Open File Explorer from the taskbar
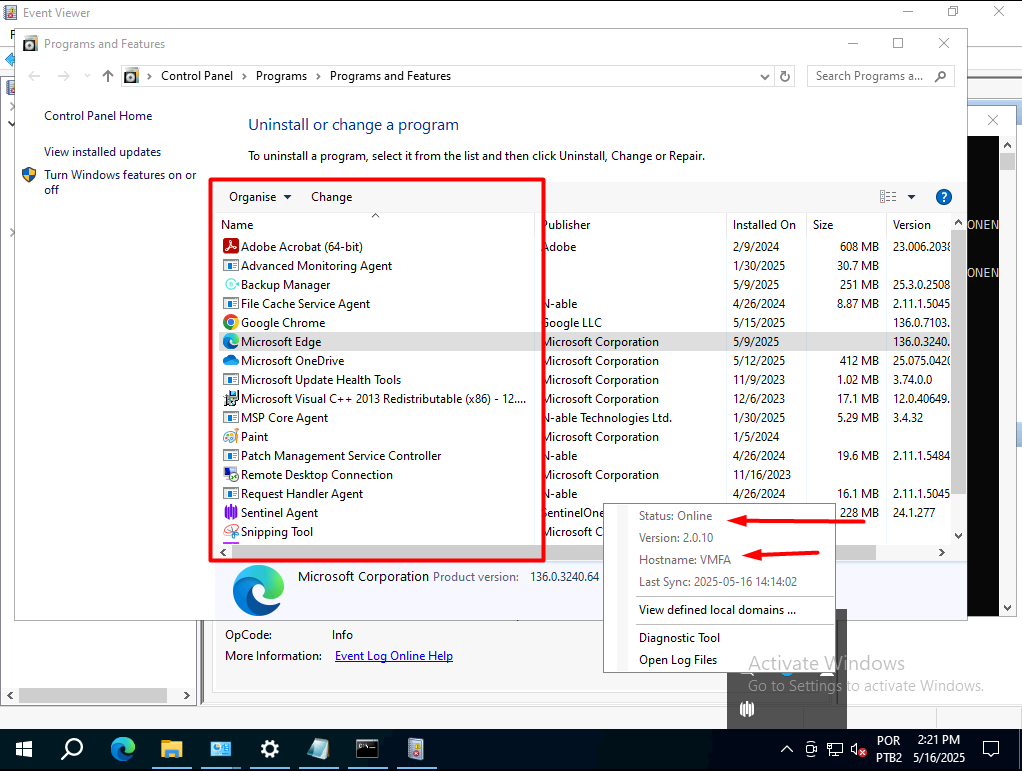The width and height of the screenshot is (1022, 771). point(171,749)
